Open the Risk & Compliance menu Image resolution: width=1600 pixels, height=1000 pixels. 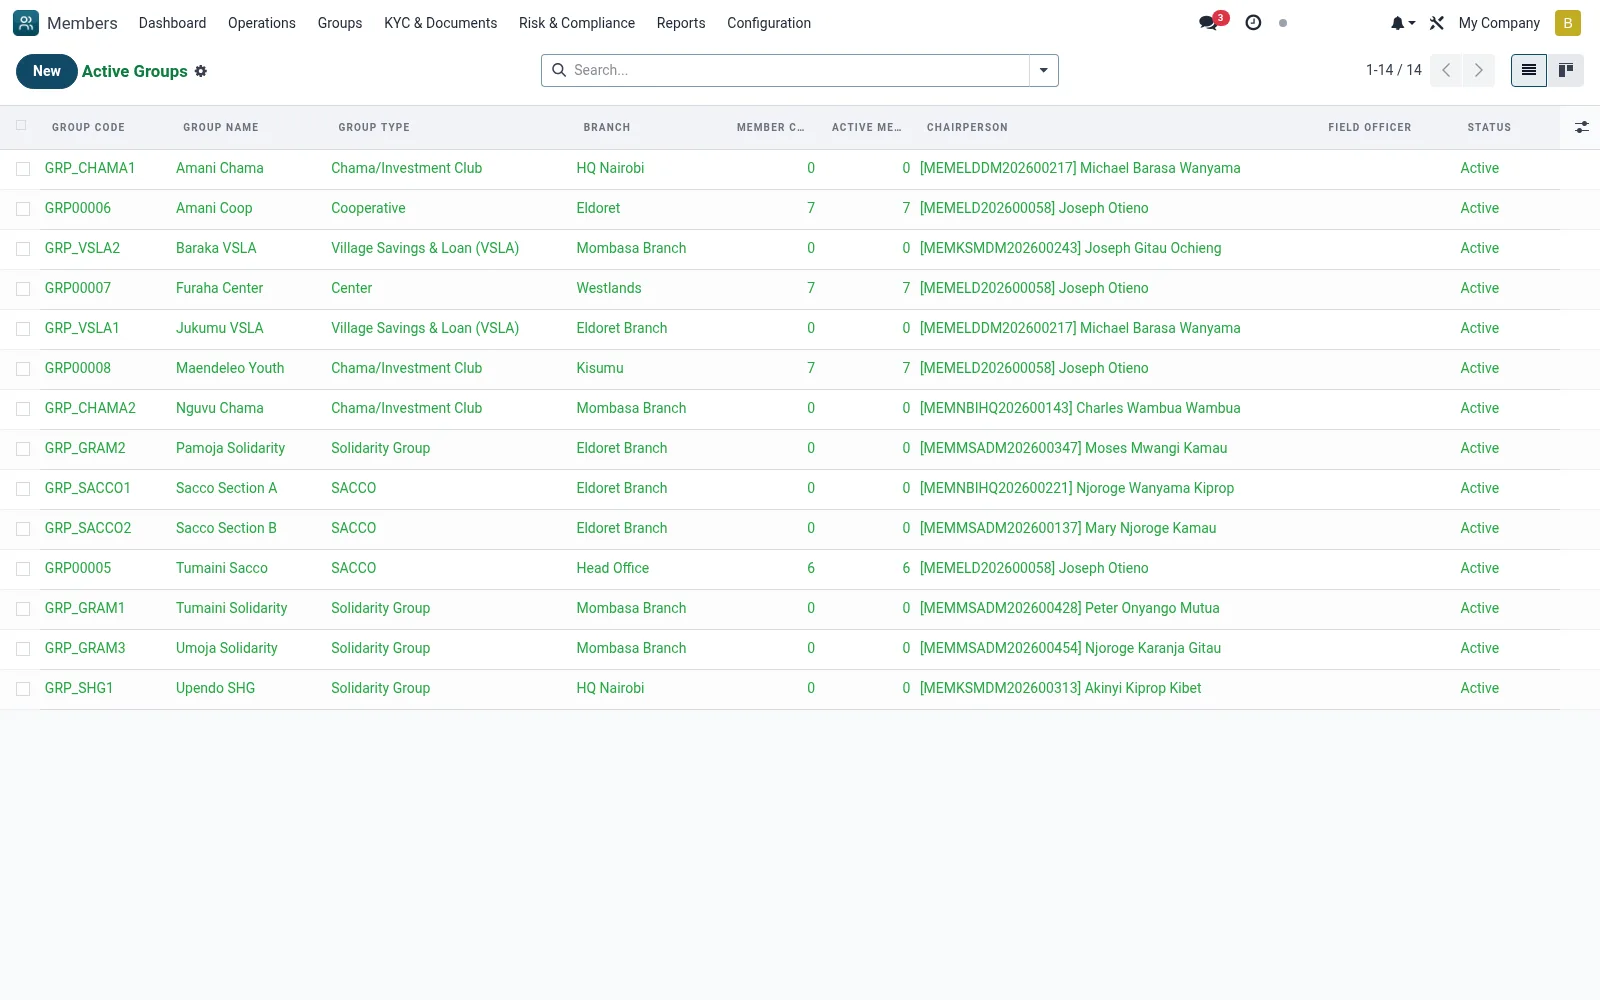577,23
